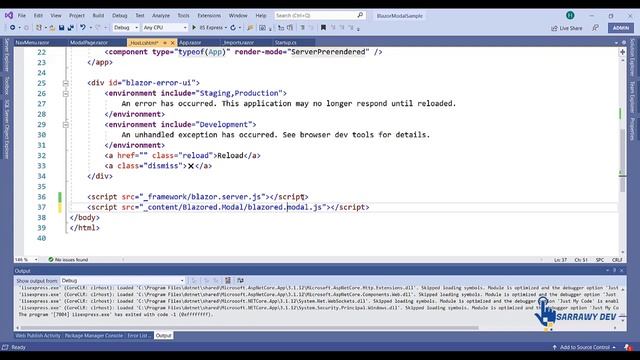Viewport: 640px width, 360px height.
Task: Switch to the Startup.cs tab
Action: (286, 42)
